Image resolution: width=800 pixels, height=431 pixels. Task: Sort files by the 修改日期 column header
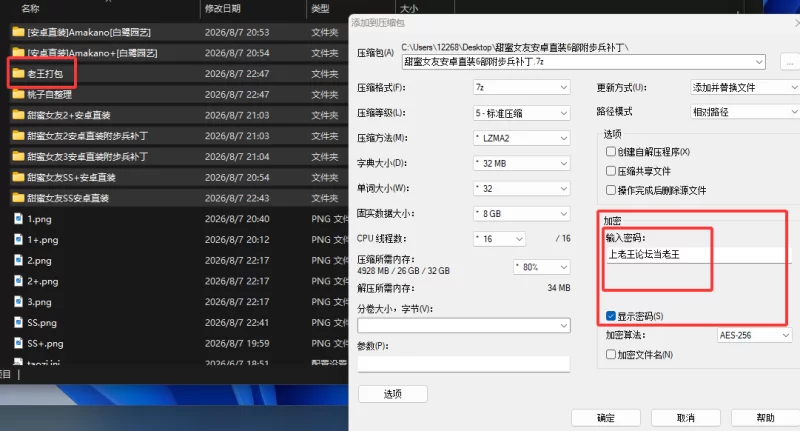pos(222,9)
